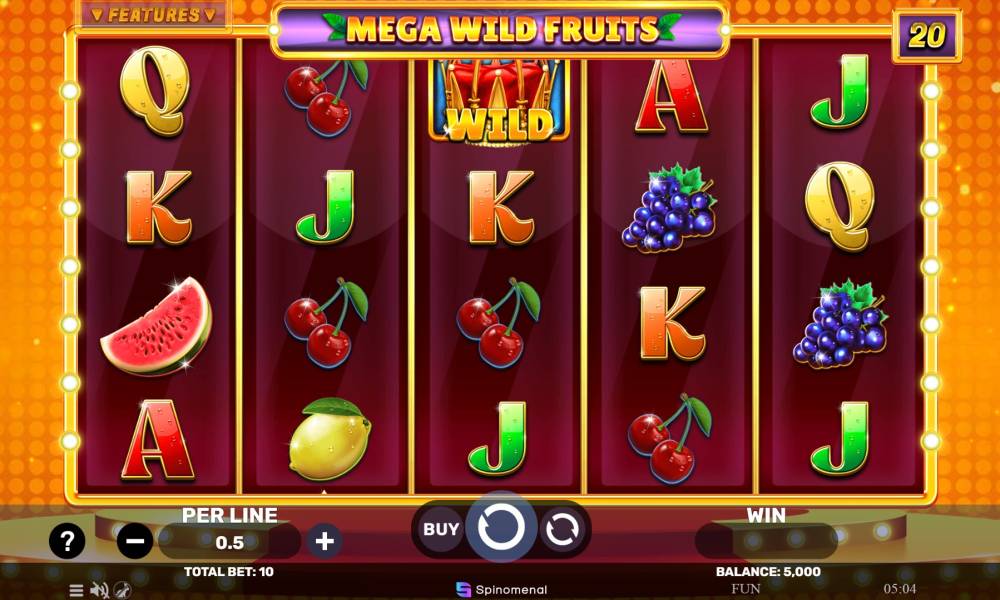Toggle the quick spin rabbit icon
1000x600 pixels.
[x=122, y=590]
